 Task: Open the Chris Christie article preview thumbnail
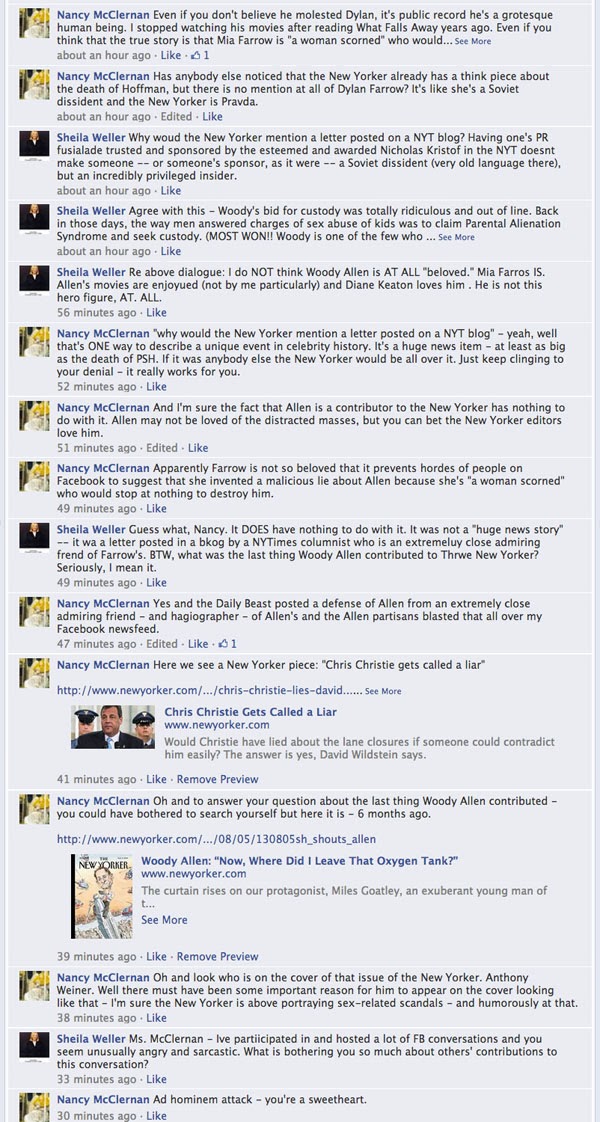112,727
